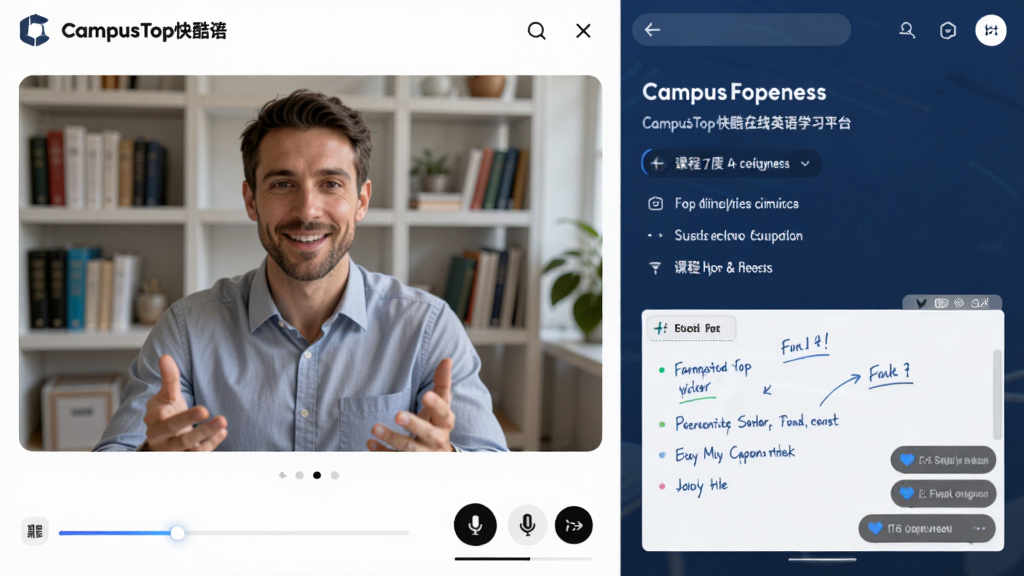Select the last grey carousel dot
1024x576 pixels.
334,475
